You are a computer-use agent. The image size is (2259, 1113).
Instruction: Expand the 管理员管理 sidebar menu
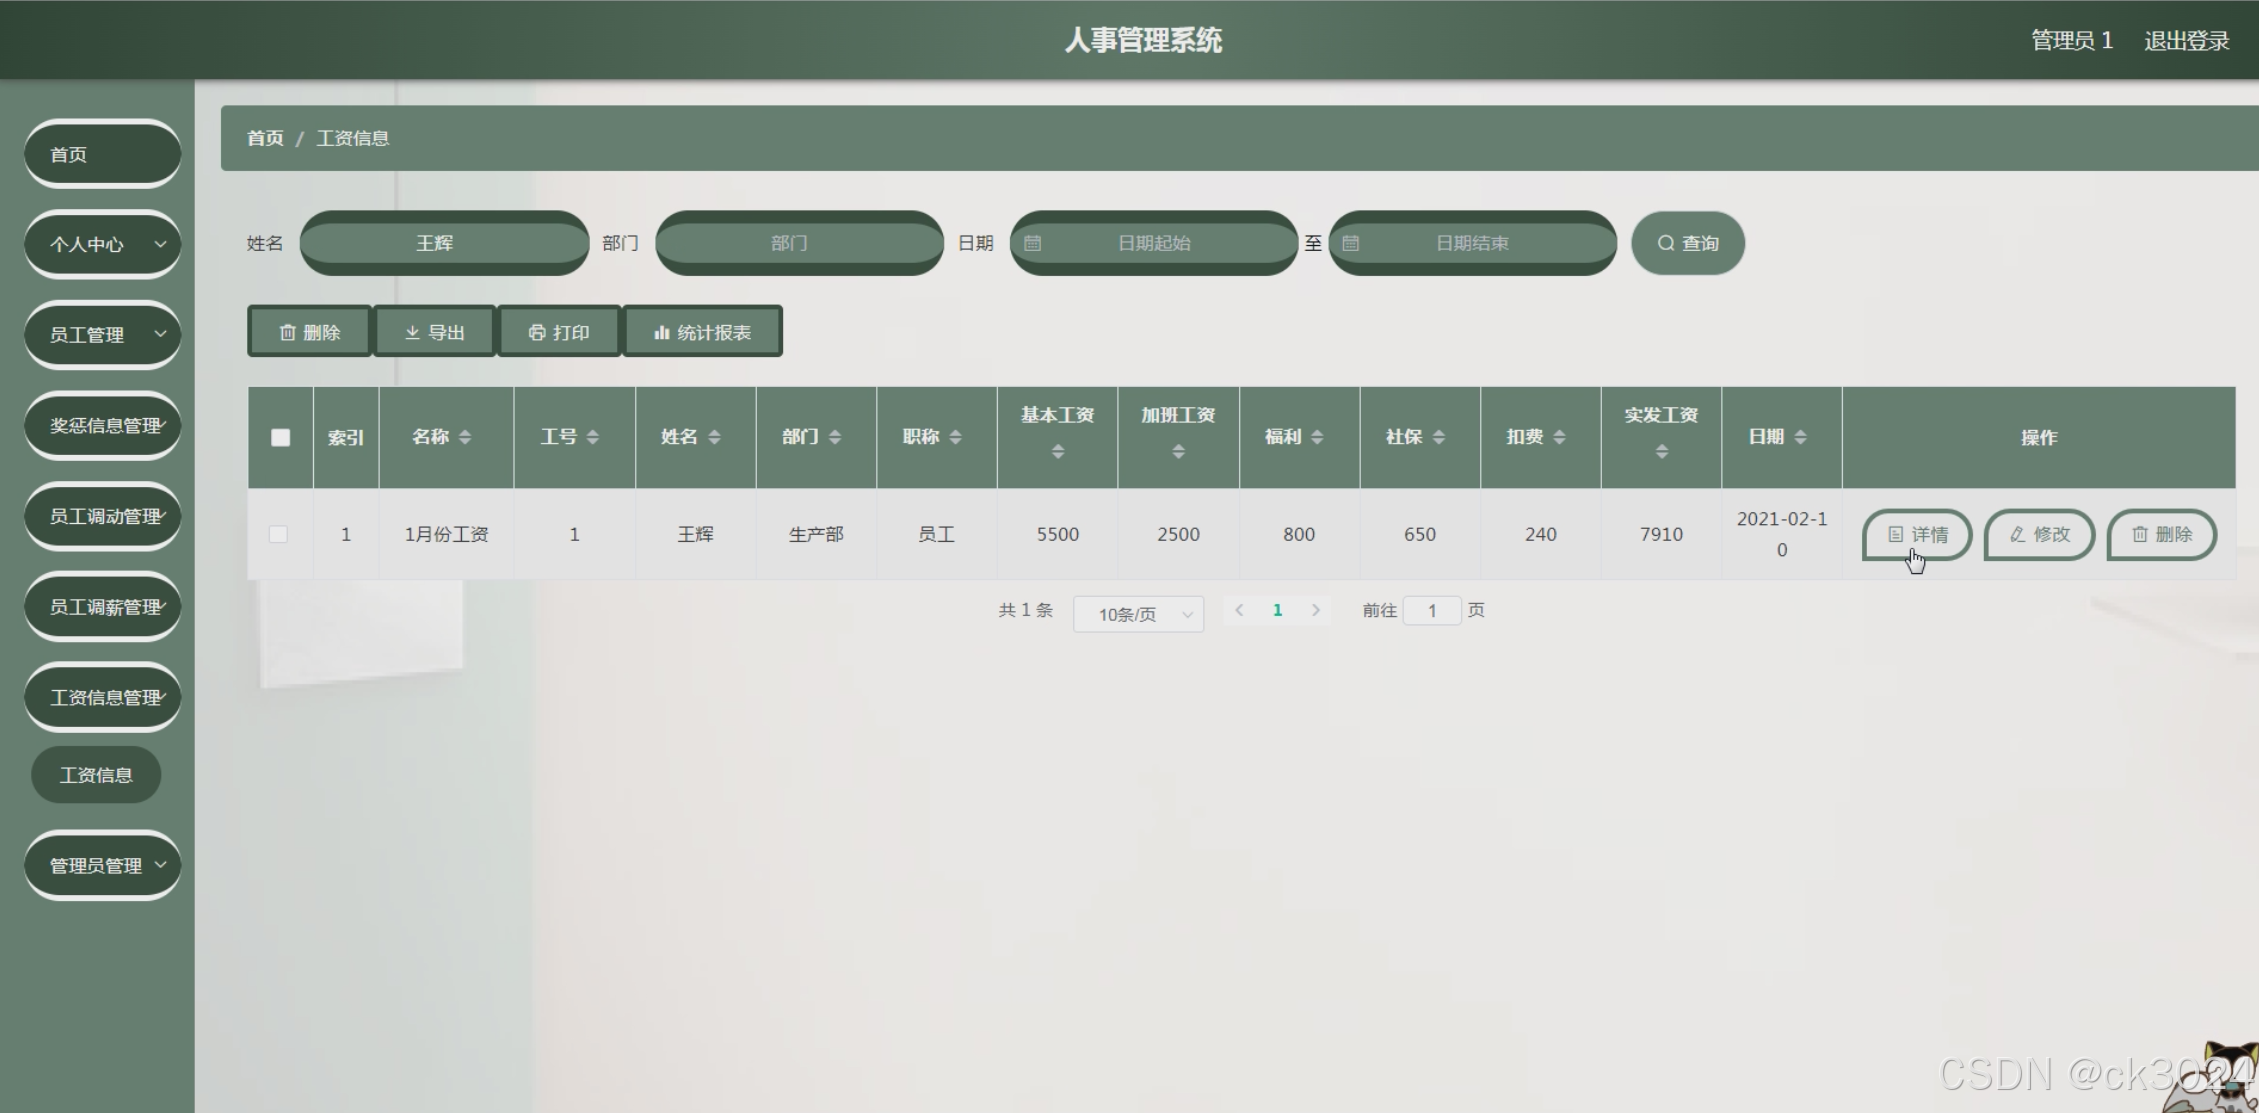coord(102,865)
